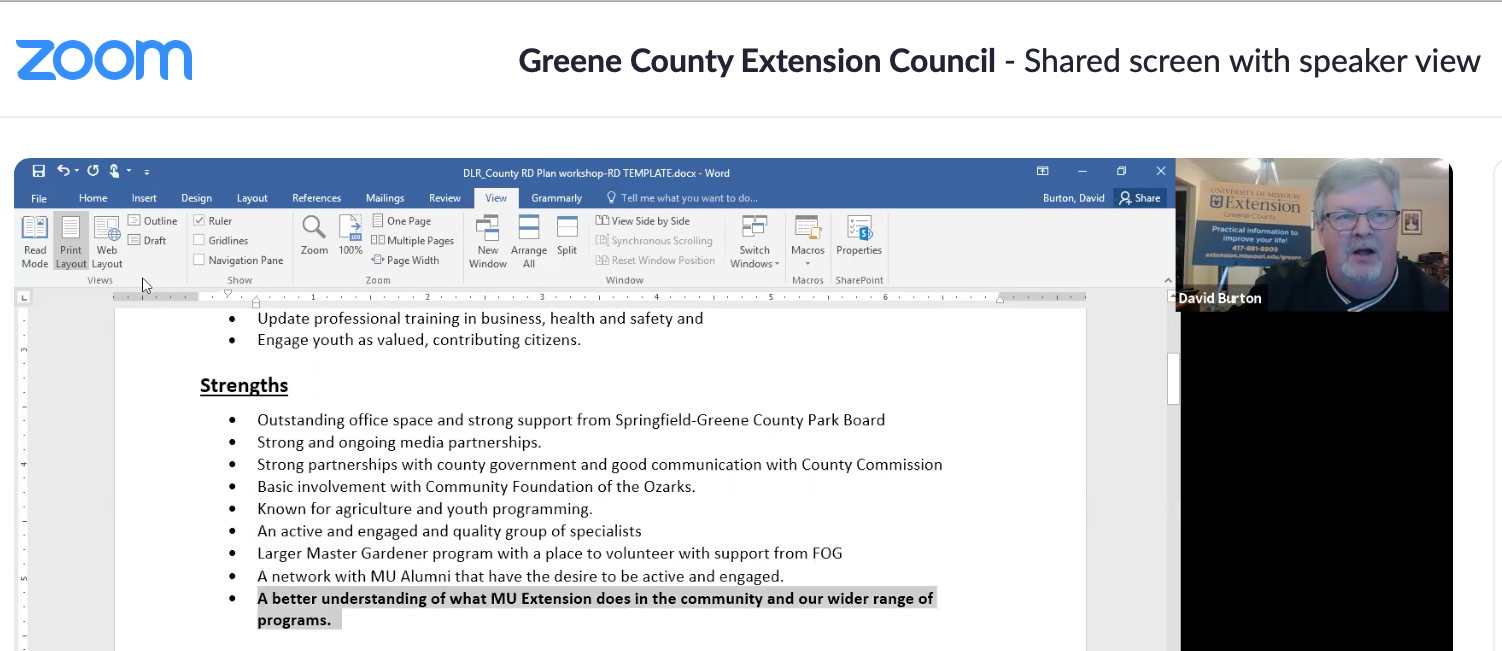Click Arrange All windows icon
Viewport: 1502px width, 651px height.
click(529, 242)
